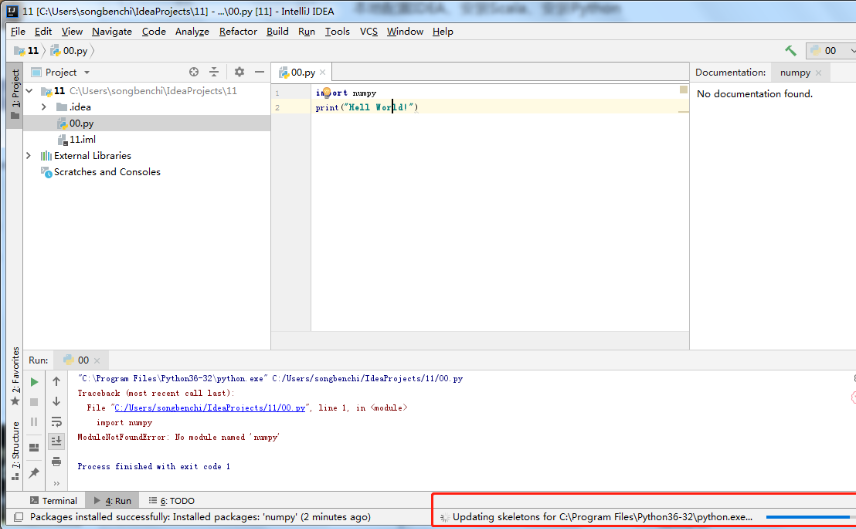Click the Stop process square icon
This screenshot has height=529, width=856.
(x=34, y=402)
